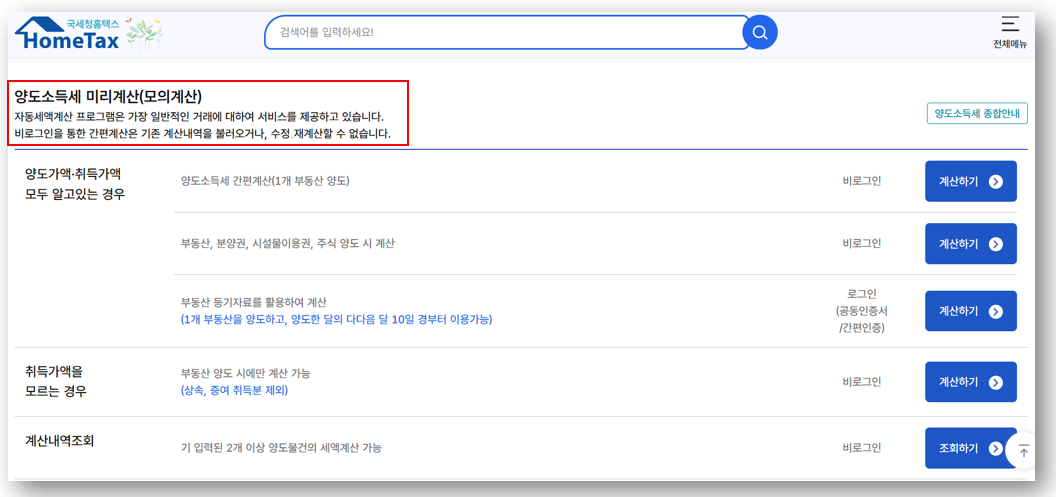The width and height of the screenshot is (1056, 497).
Task: Click 비로그인 label in 계산내역조회 row
Action: pyautogui.click(x=861, y=447)
